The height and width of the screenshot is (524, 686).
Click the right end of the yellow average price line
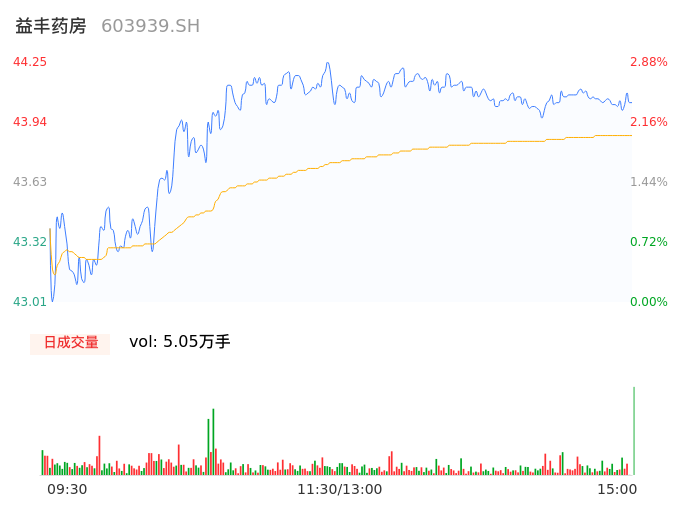tap(630, 135)
